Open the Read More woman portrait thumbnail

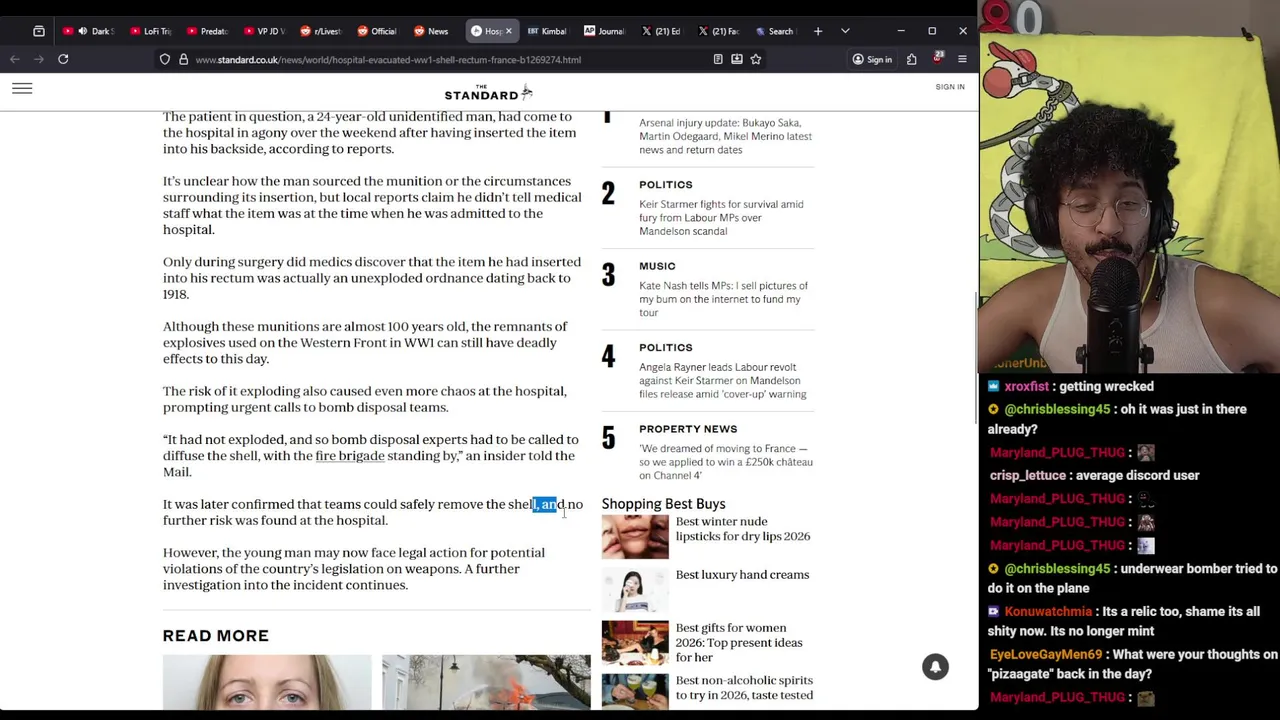(267, 683)
